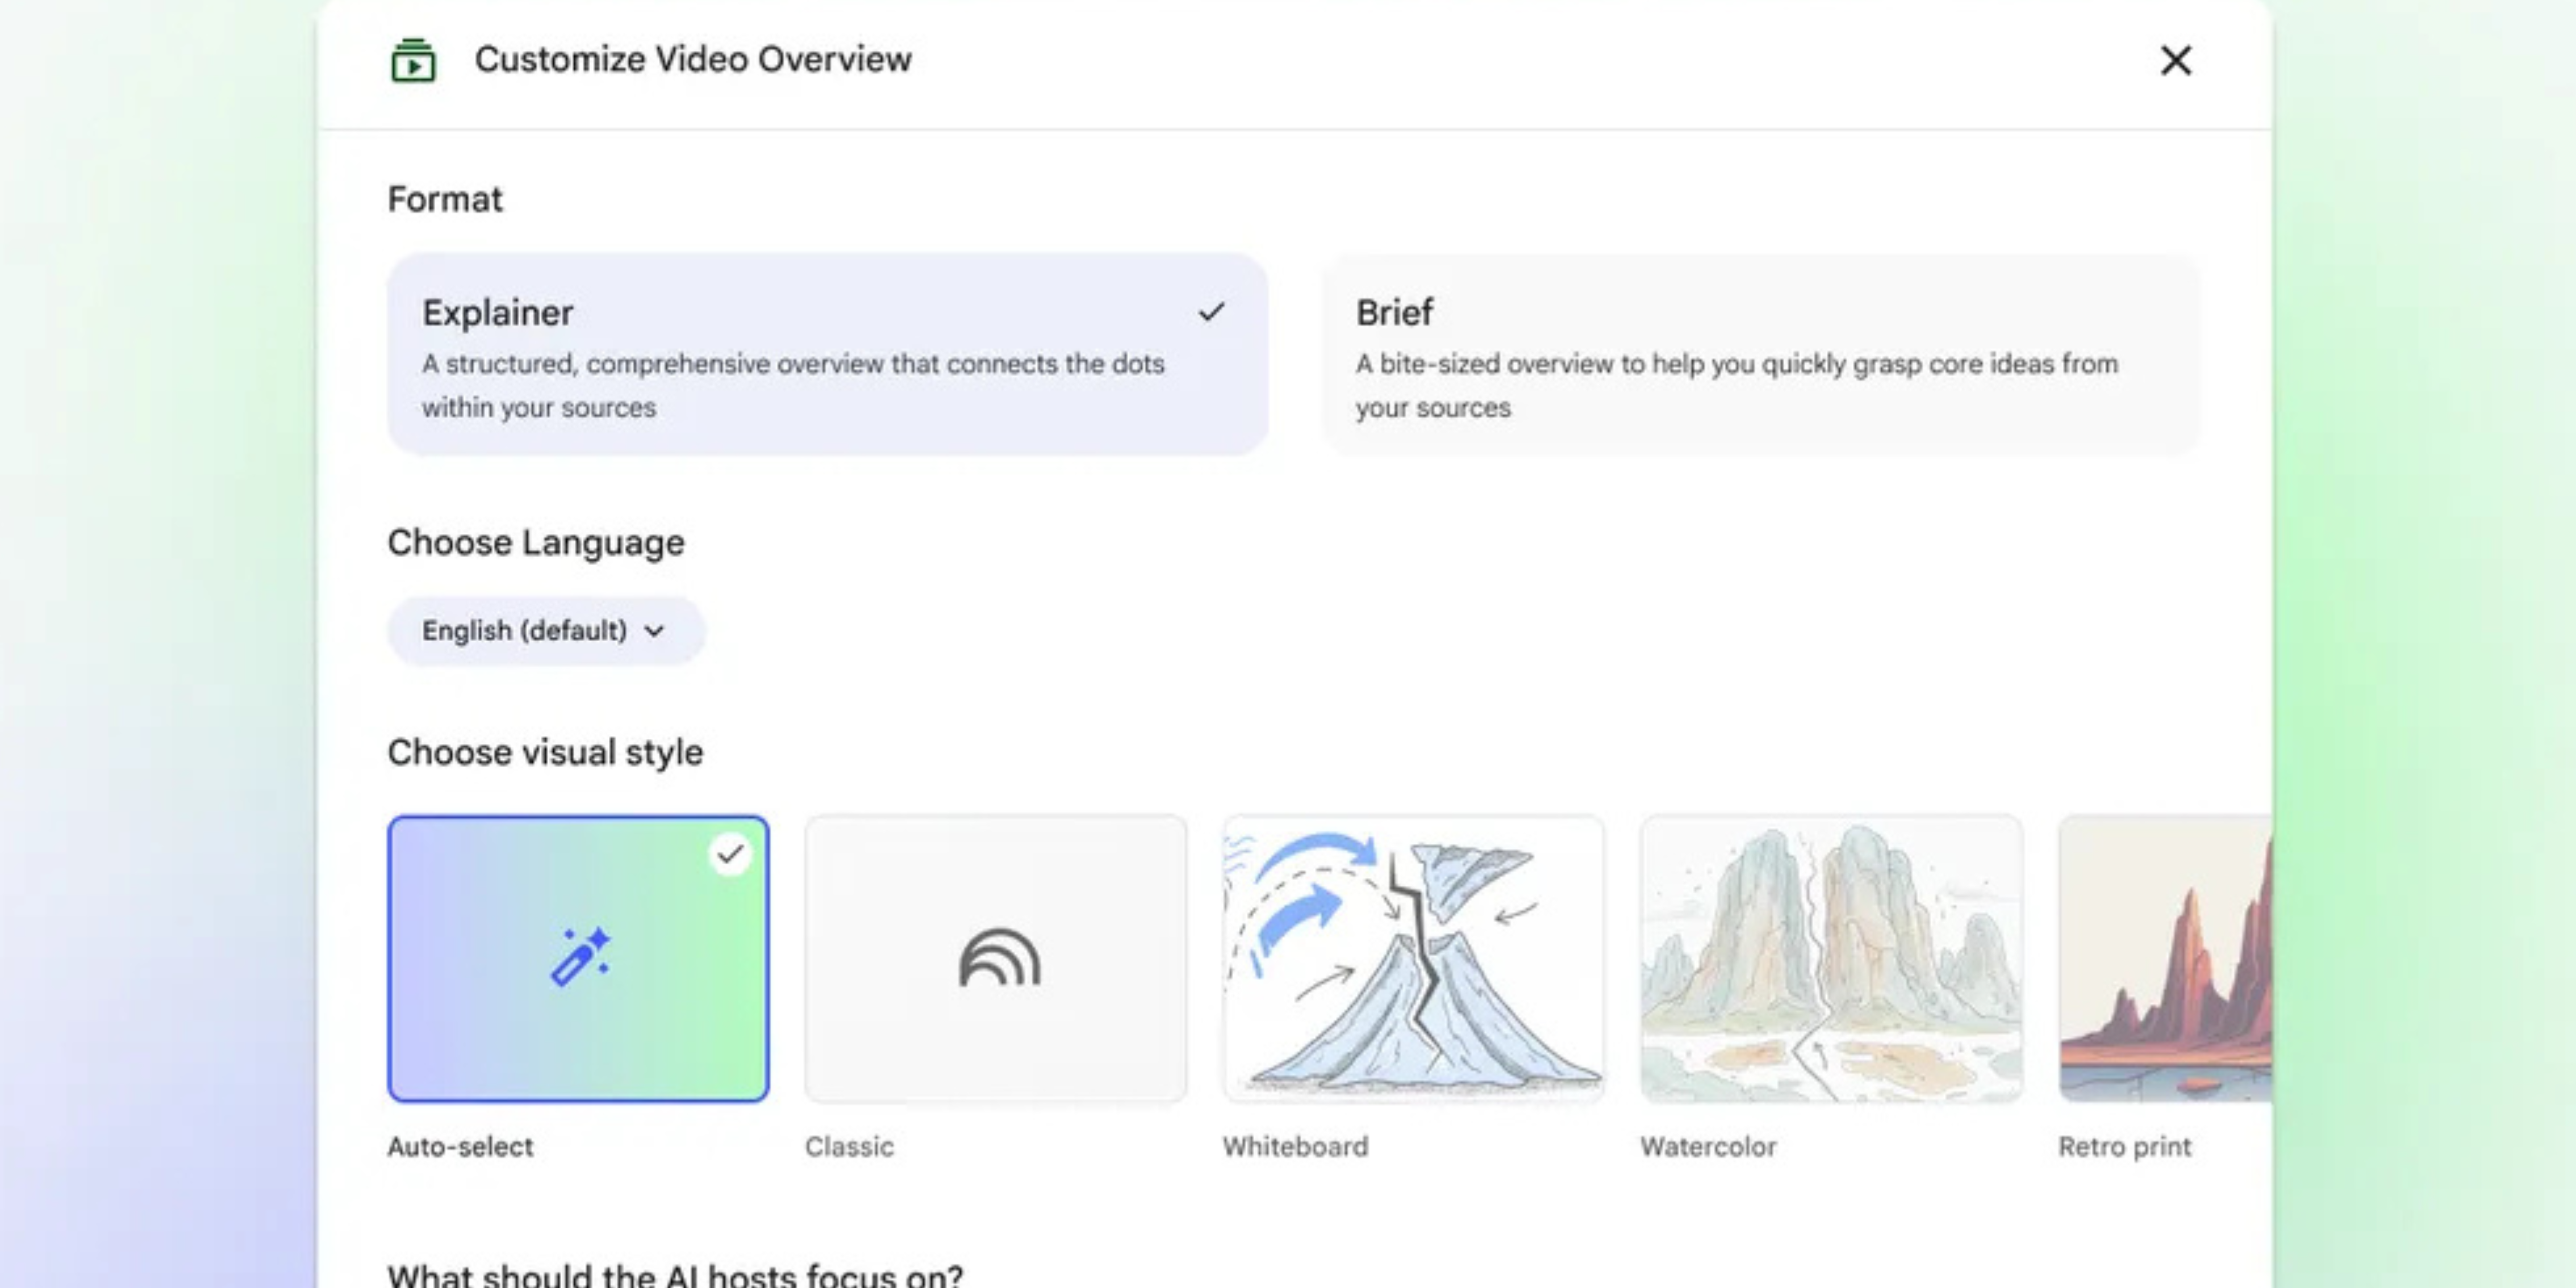The width and height of the screenshot is (2576, 1288).
Task: Choose the Retro print visual style
Action: (x=2165, y=958)
